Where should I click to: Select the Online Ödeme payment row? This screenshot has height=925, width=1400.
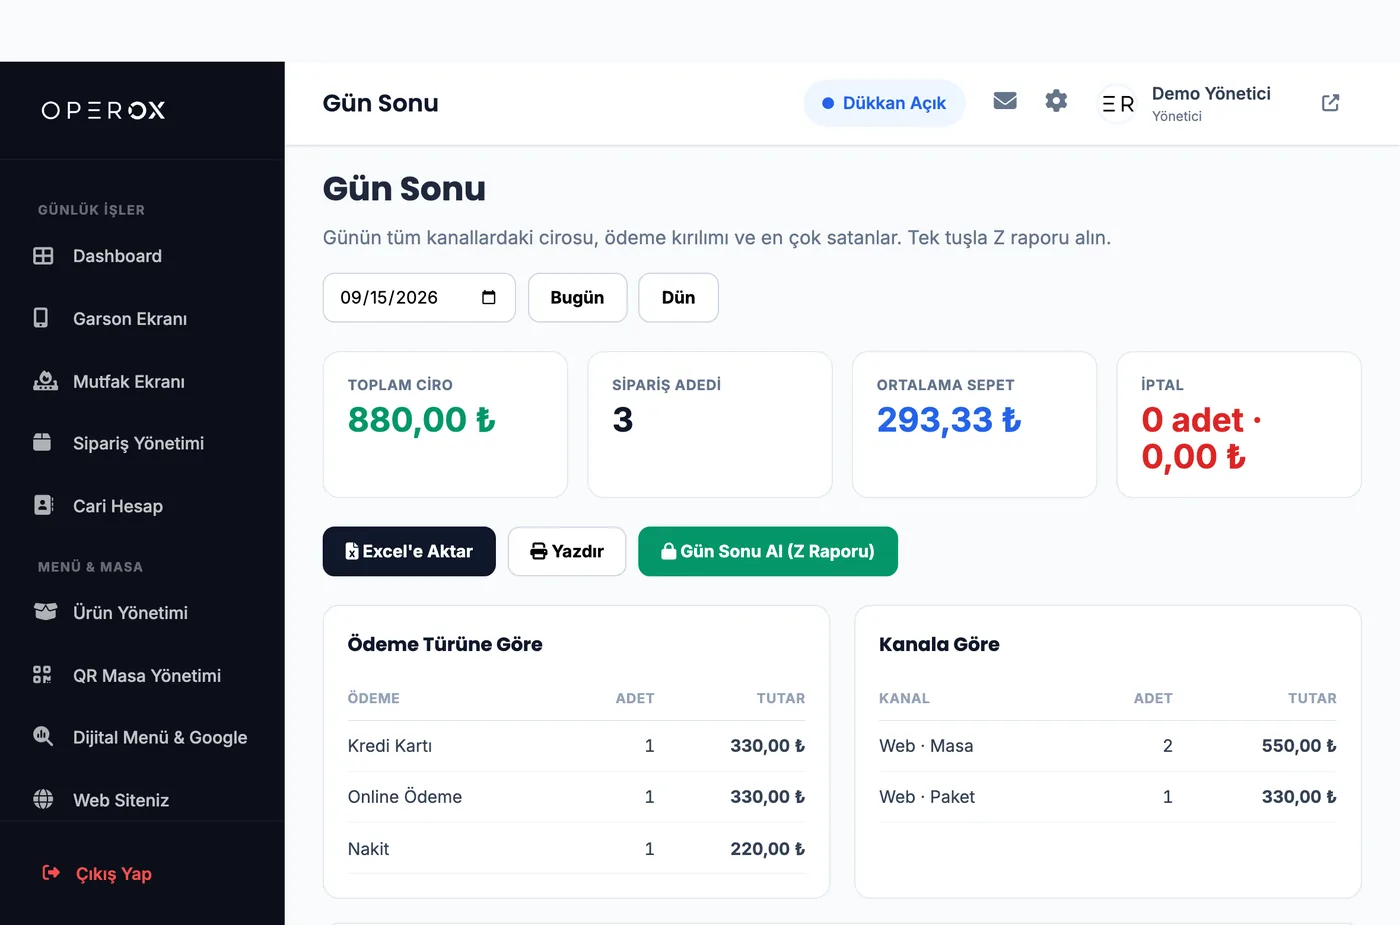coord(576,797)
